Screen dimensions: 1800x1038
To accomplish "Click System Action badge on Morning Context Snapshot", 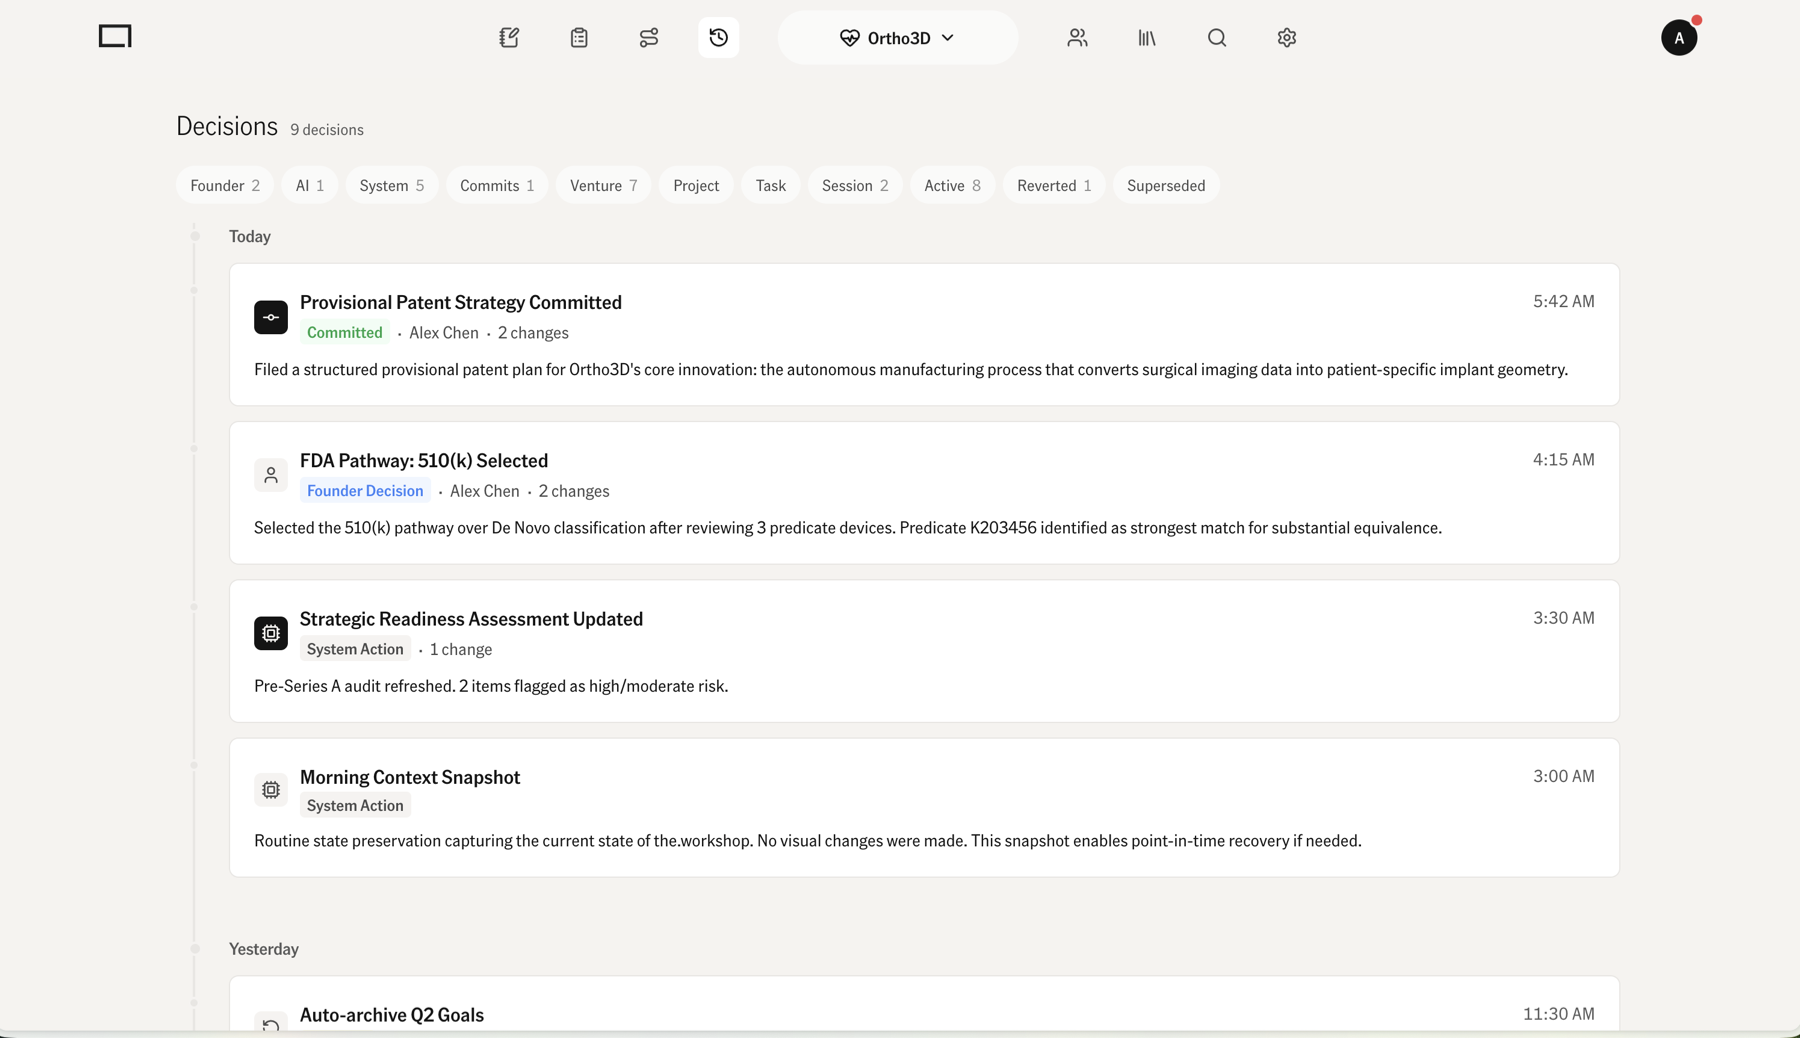I will coord(355,805).
